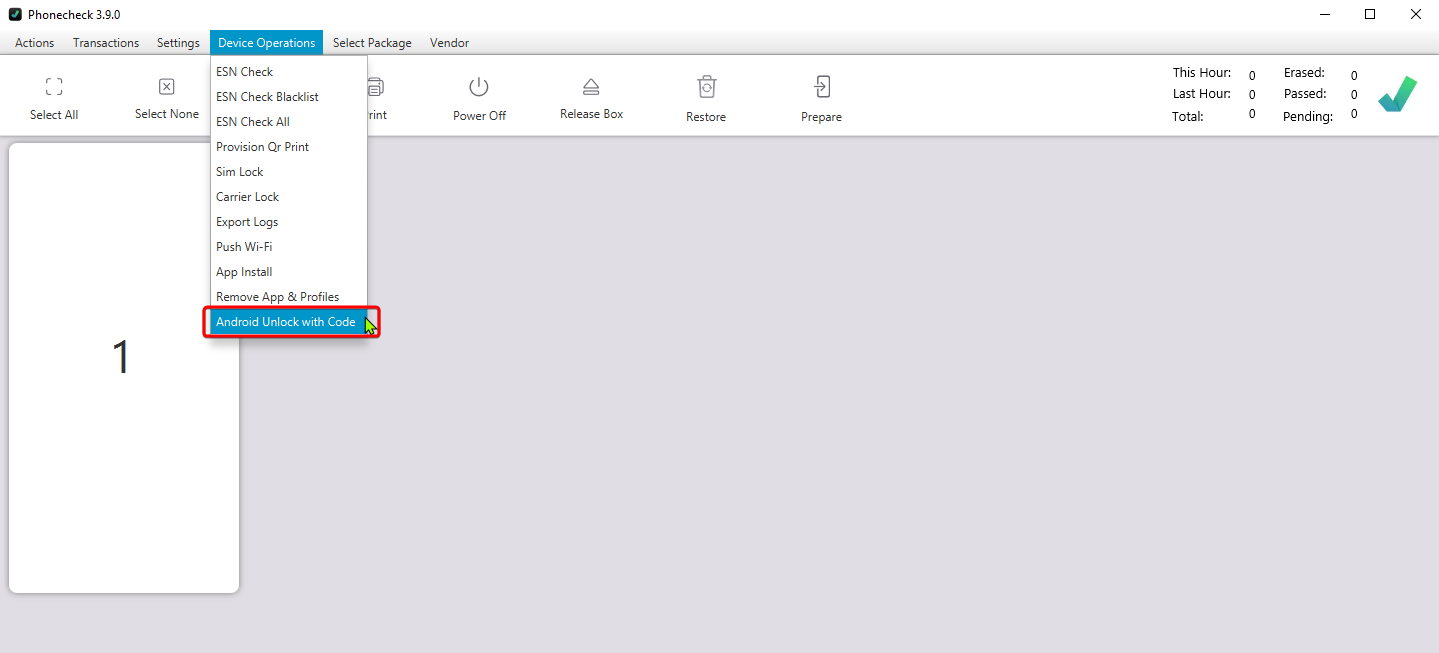
Task: Select Remove App & Profiles entry
Action: click(277, 297)
